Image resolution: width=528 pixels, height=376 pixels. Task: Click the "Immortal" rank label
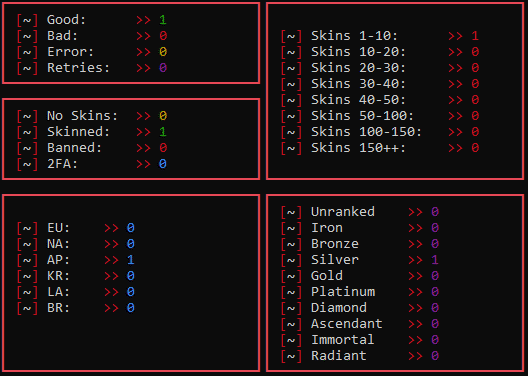click(x=343, y=340)
